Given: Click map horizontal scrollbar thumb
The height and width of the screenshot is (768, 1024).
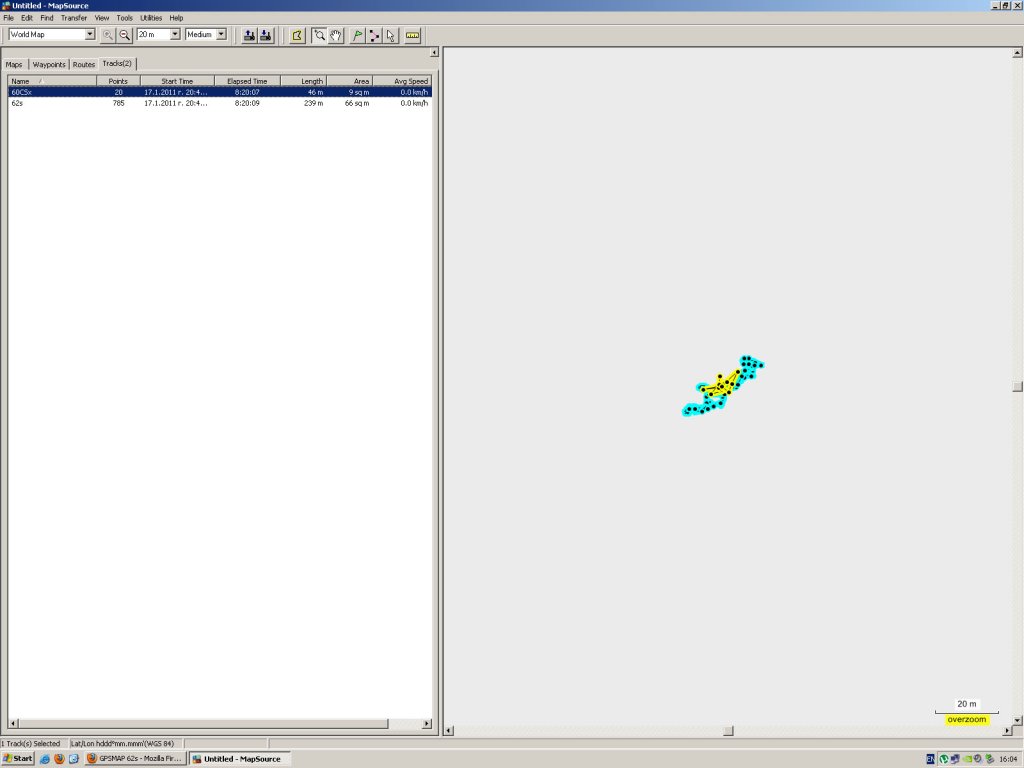Looking at the screenshot, I should point(729,731).
